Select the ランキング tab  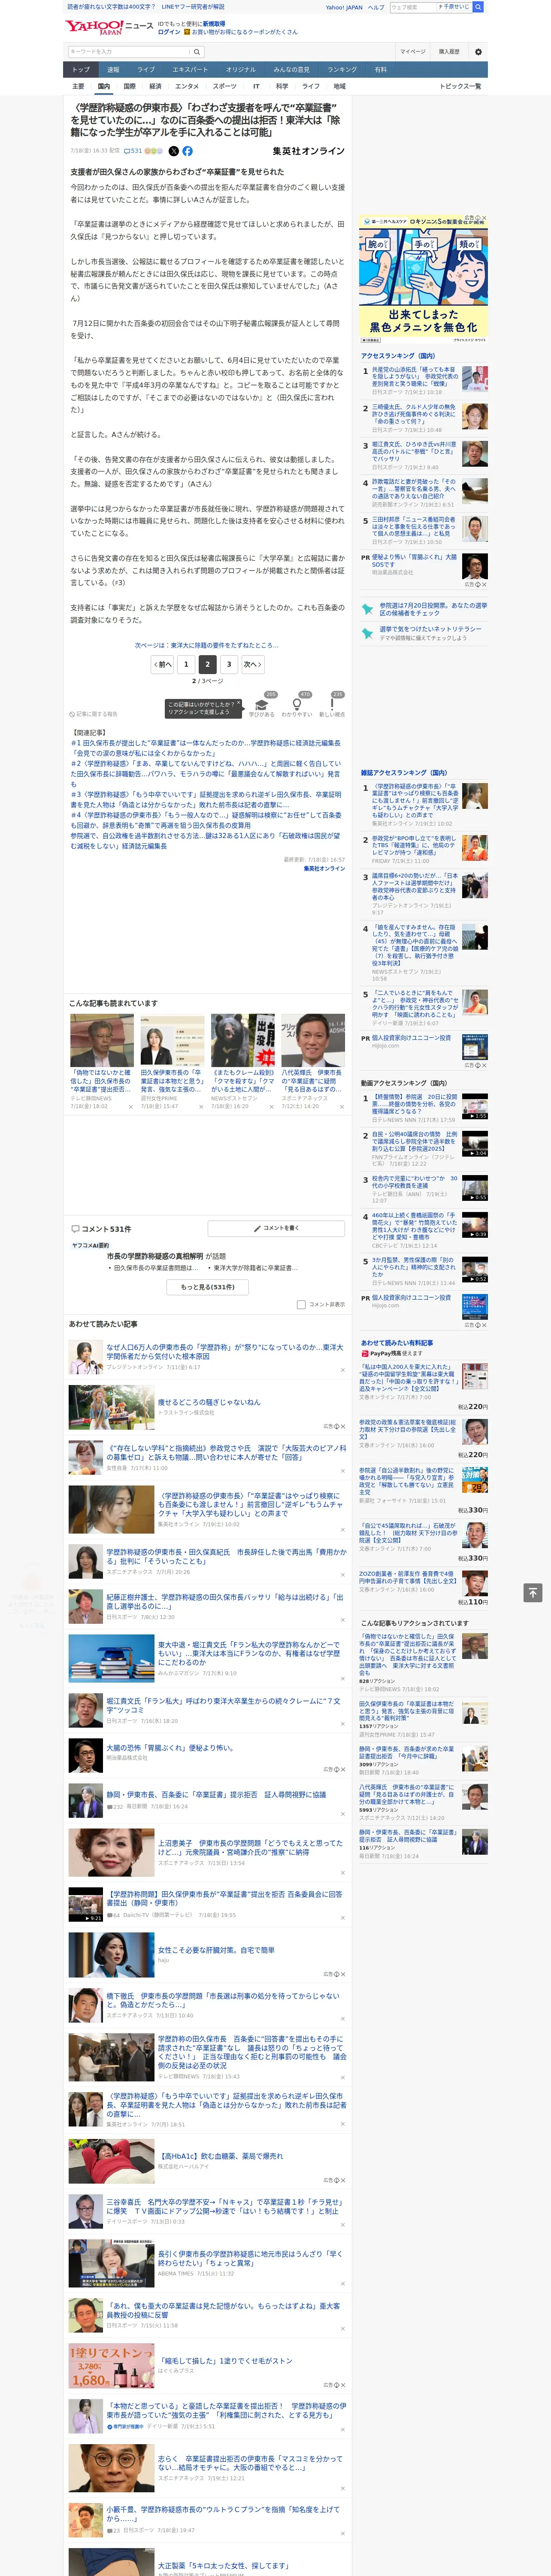tap(342, 70)
